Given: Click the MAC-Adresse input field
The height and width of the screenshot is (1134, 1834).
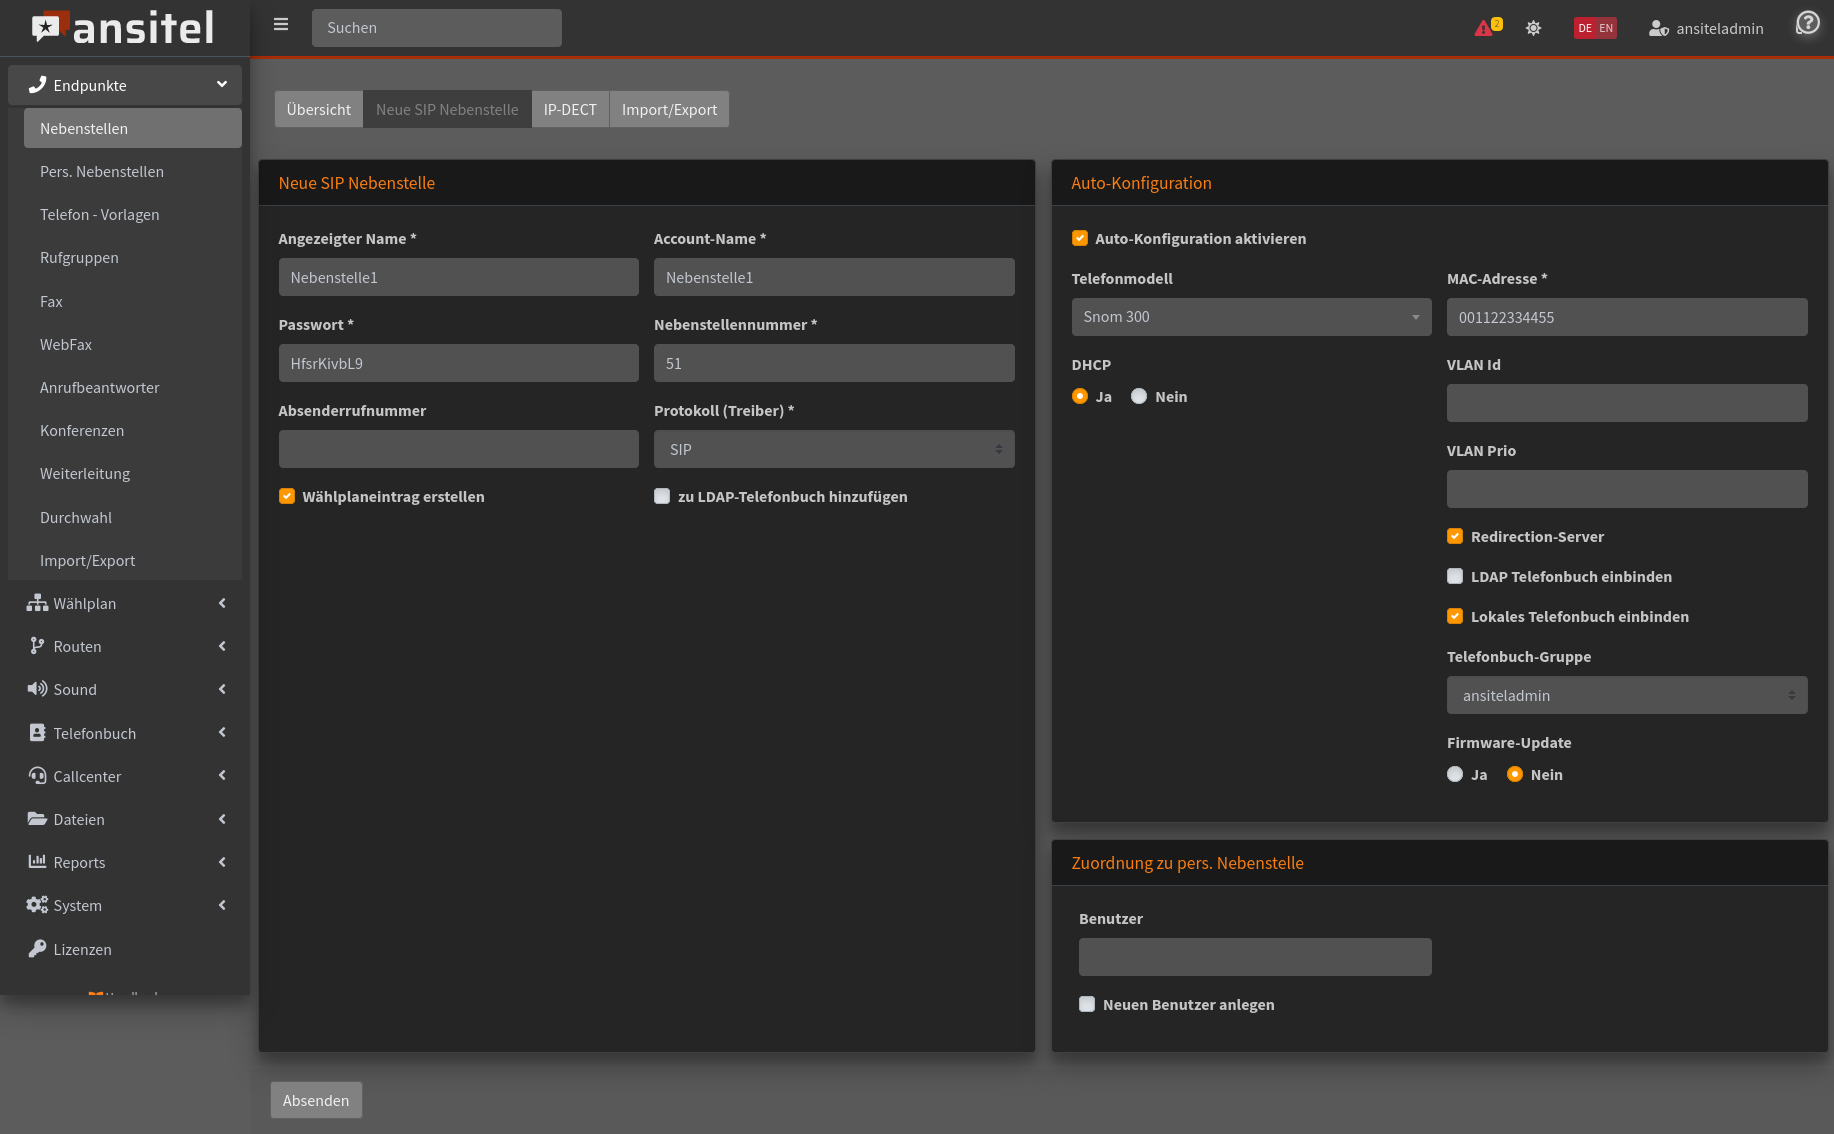Looking at the screenshot, I should 1626,317.
